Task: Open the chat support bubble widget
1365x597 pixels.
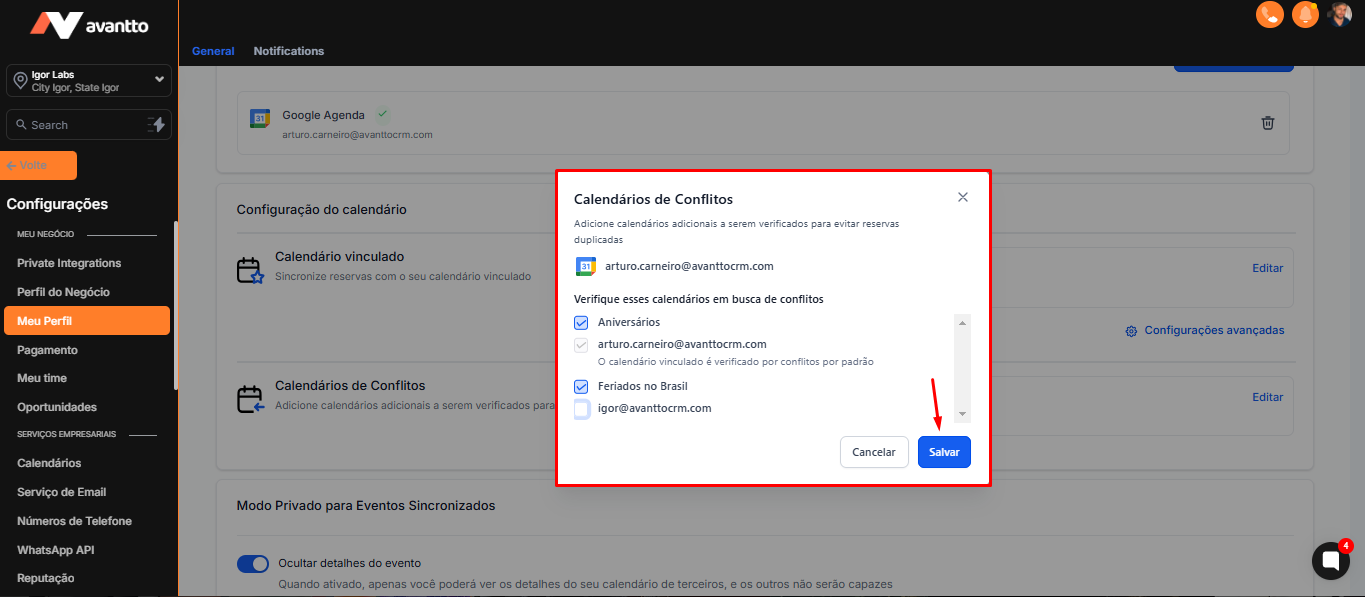Action: pos(1330,562)
